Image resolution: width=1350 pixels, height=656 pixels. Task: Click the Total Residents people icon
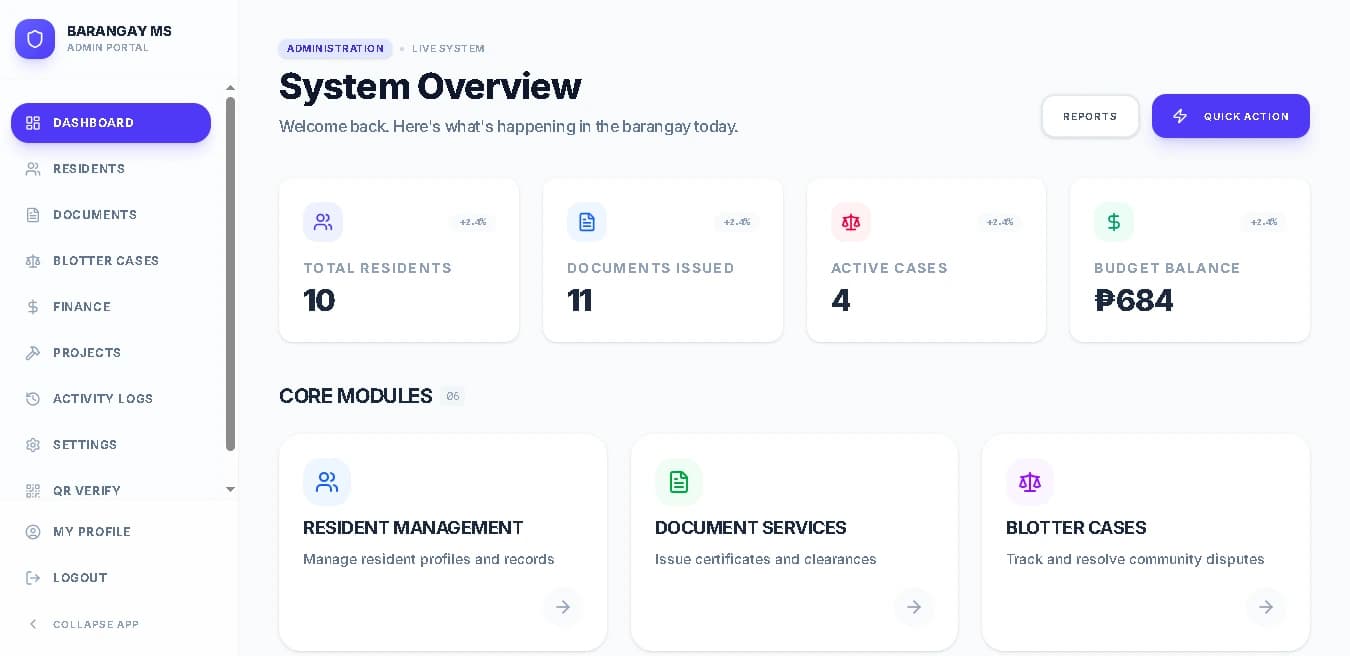[x=323, y=222]
